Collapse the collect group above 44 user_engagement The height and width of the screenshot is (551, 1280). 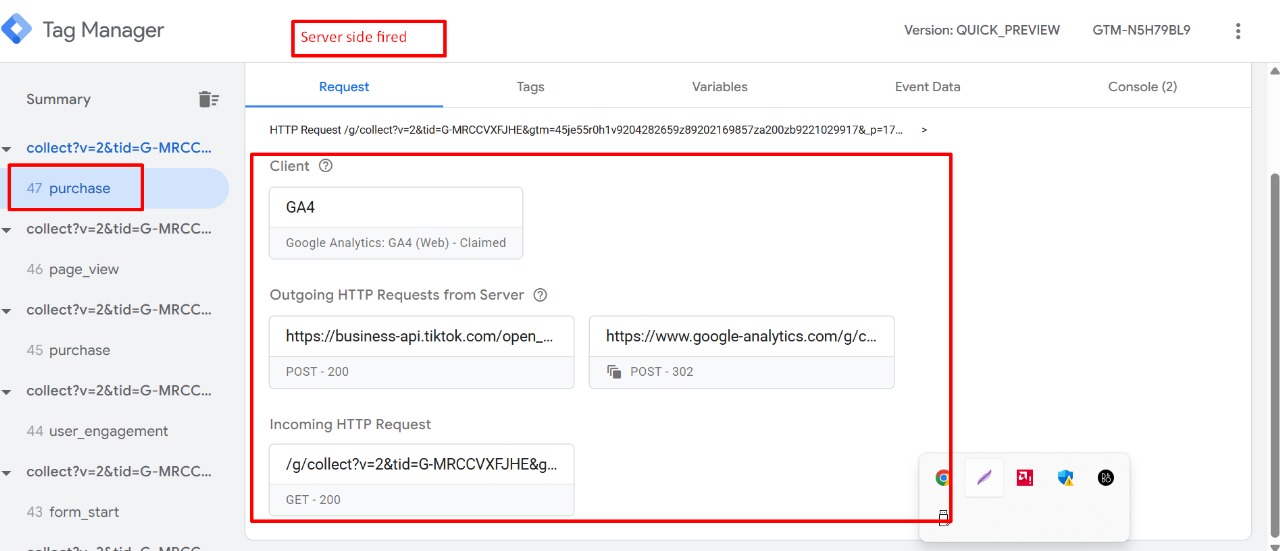coord(8,392)
